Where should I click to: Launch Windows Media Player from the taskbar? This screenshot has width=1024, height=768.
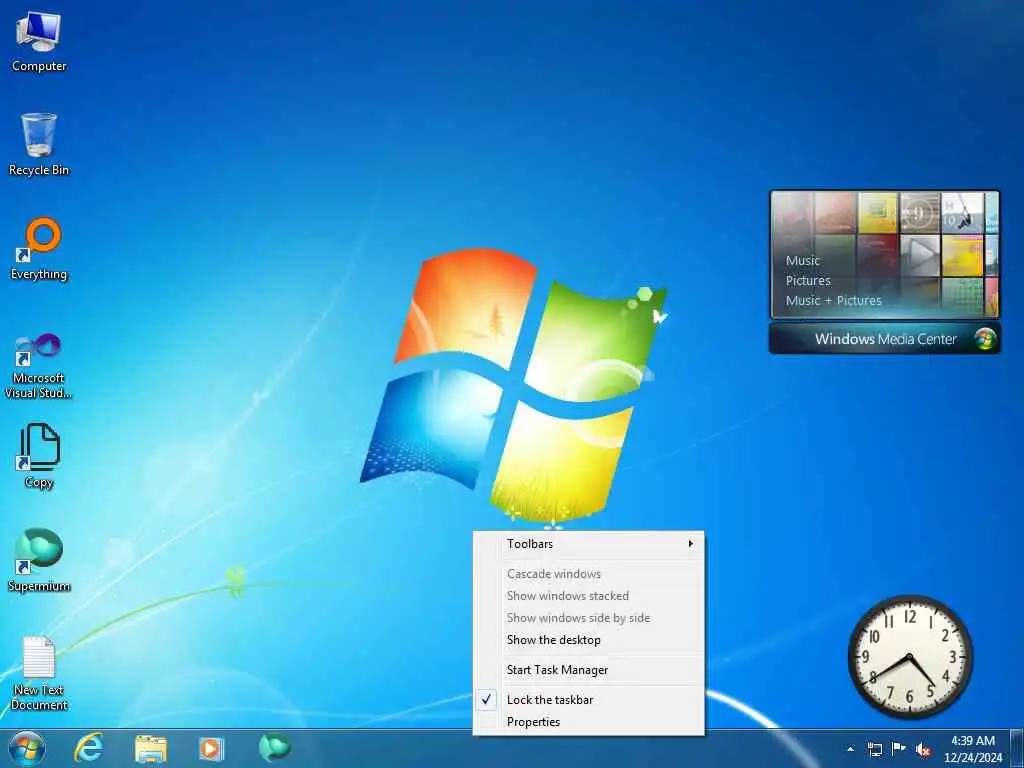(211, 748)
